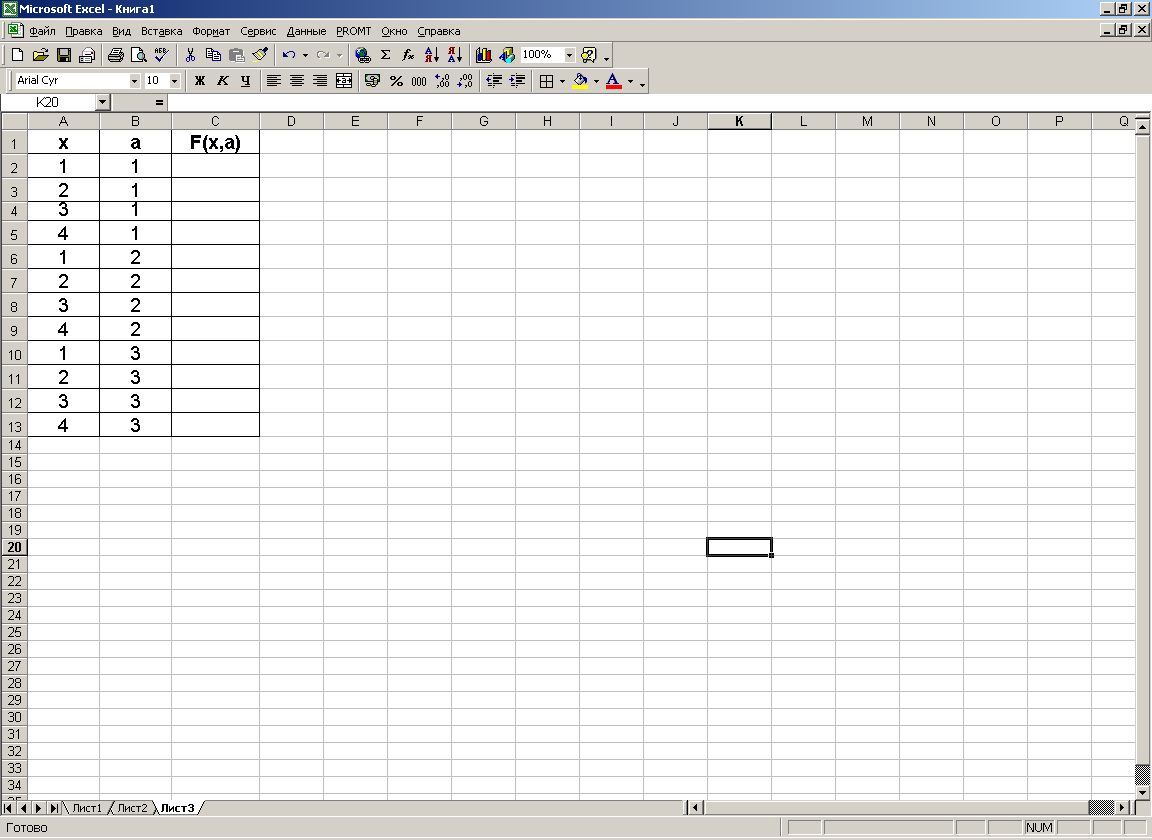Image resolution: width=1152 pixels, height=840 pixels.
Task: Open the Arial Cyr font name dropdown
Action: coord(134,81)
